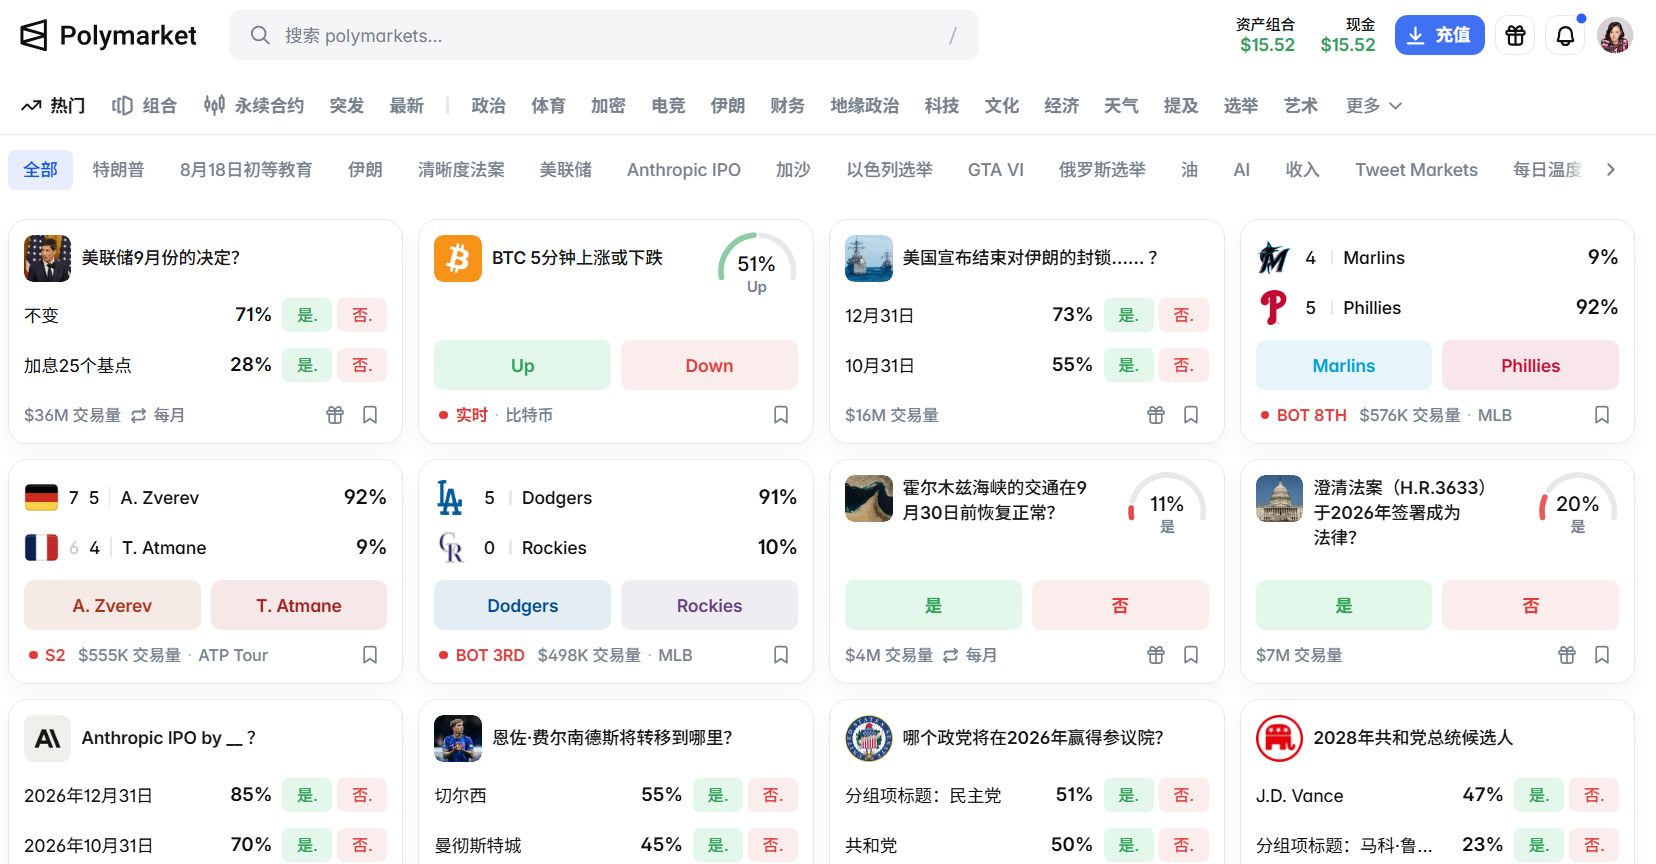Pick Phillies outcome button
The image size is (1656, 864).
[x=1530, y=365]
